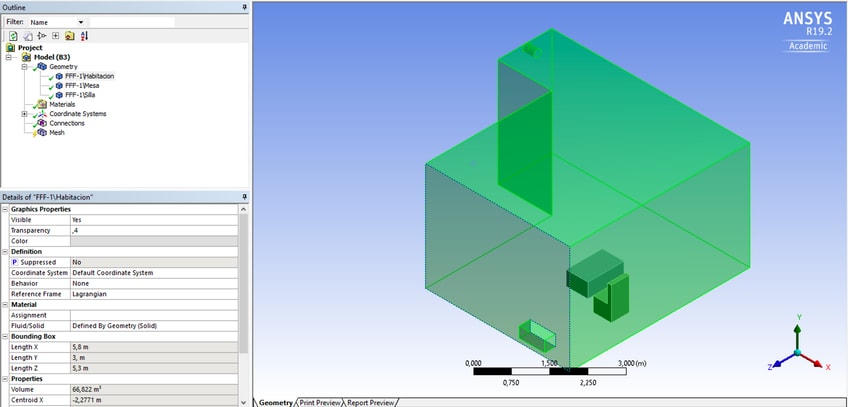Screen dimensions: 848x407
Task: Click the red X axis of the triad
Action: (x=812, y=359)
